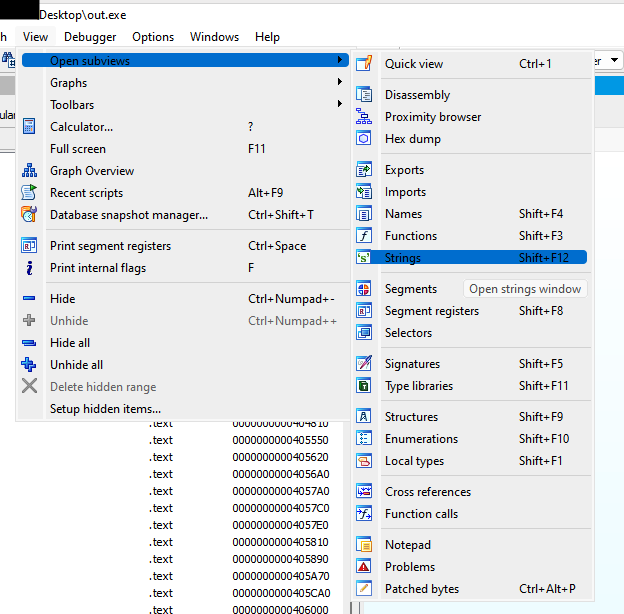Select address 0000000000405810 row

[x=280, y=542]
